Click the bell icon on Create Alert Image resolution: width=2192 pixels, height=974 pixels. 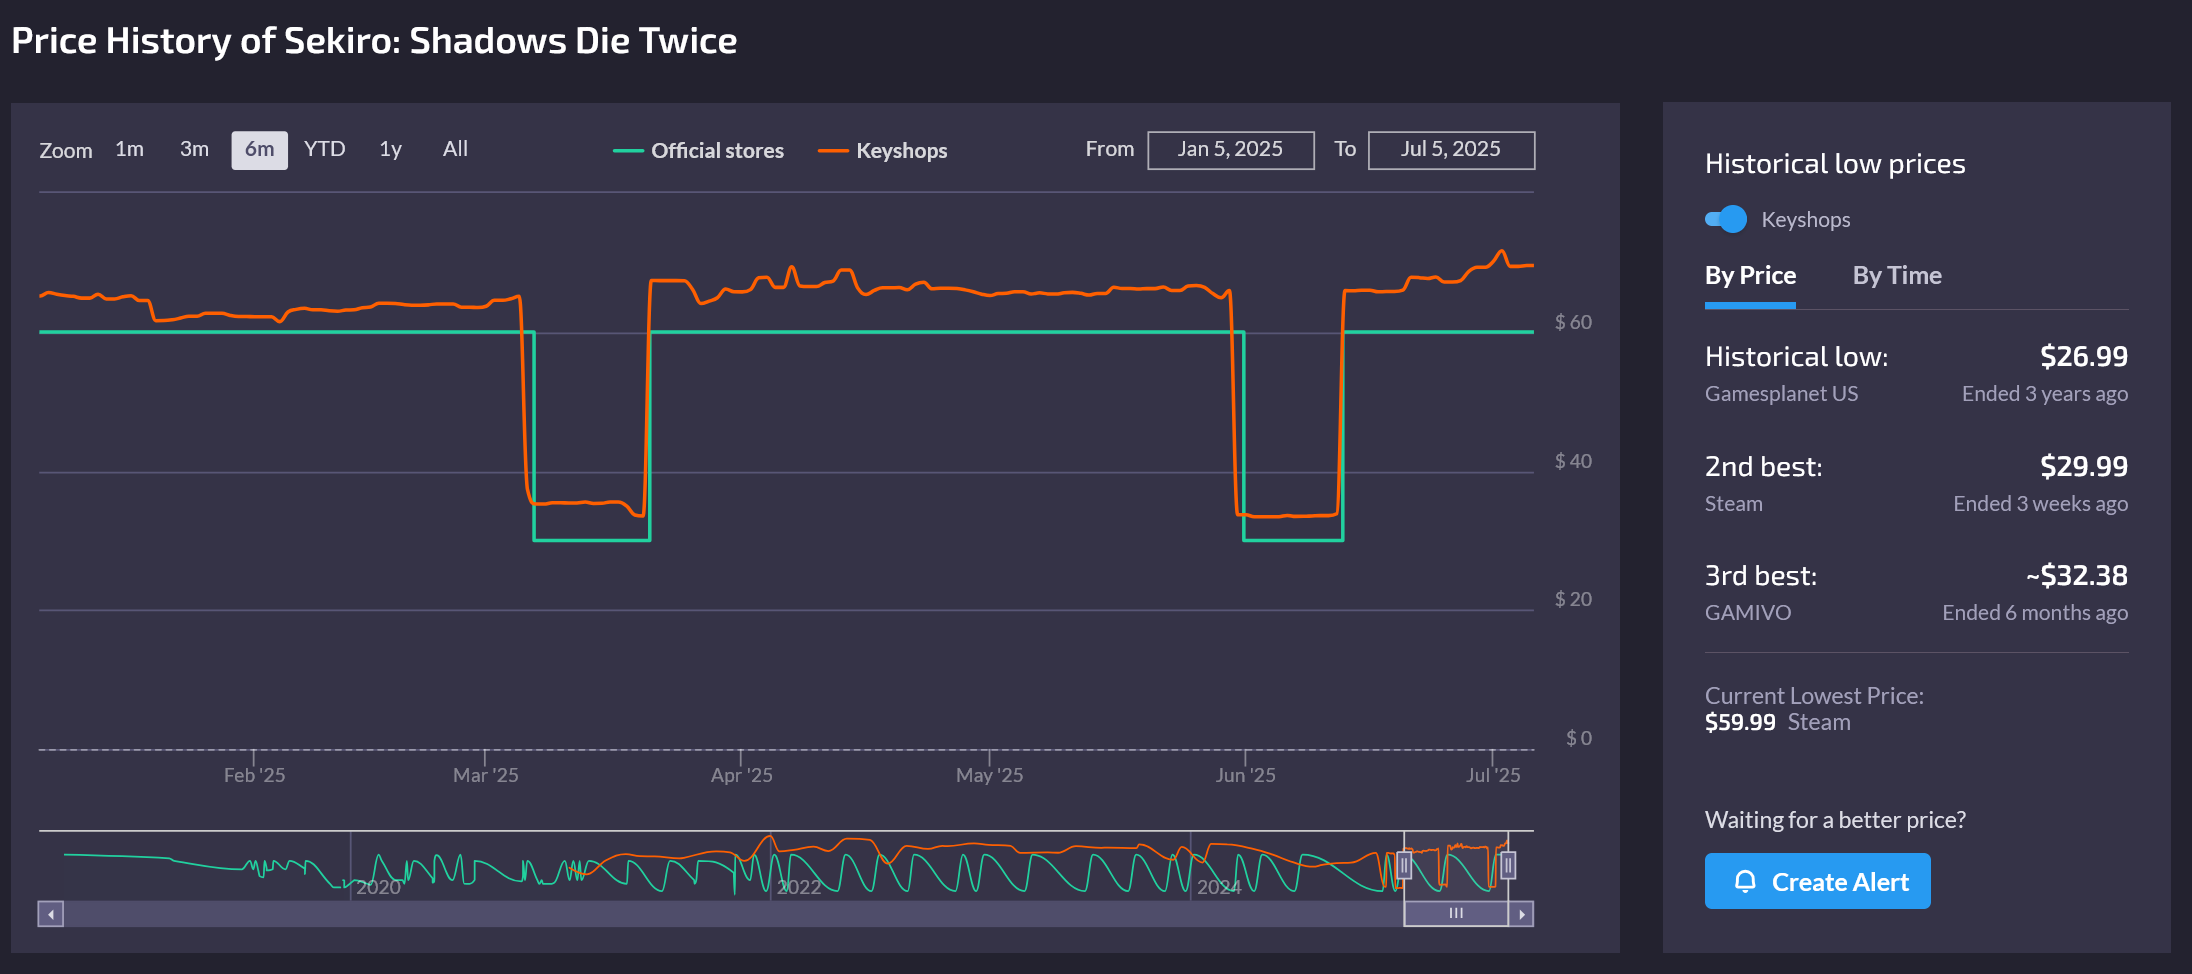coord(1745,881)
